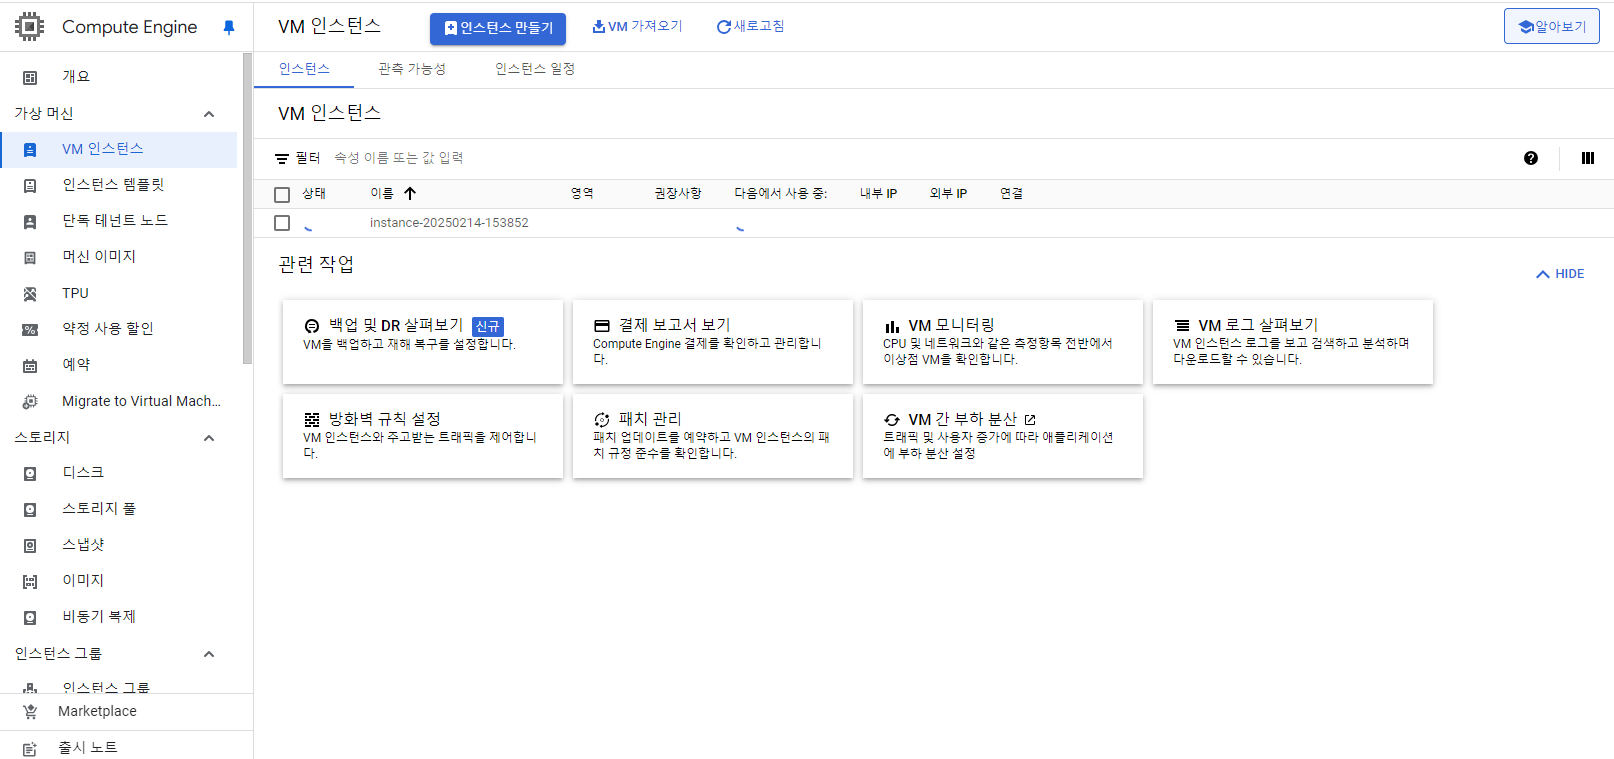This screenshot has height=759, width=1614.
Task: Click the 방화벽 규칙 설정 firewall icon
Action: tap(312, 420)
